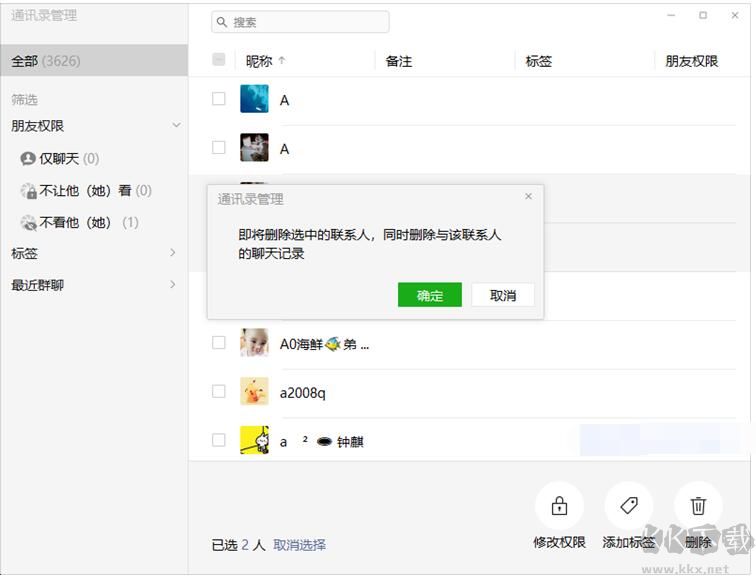
Task: Check the box for A0海鲜 contact
Action: pos(219,343)
